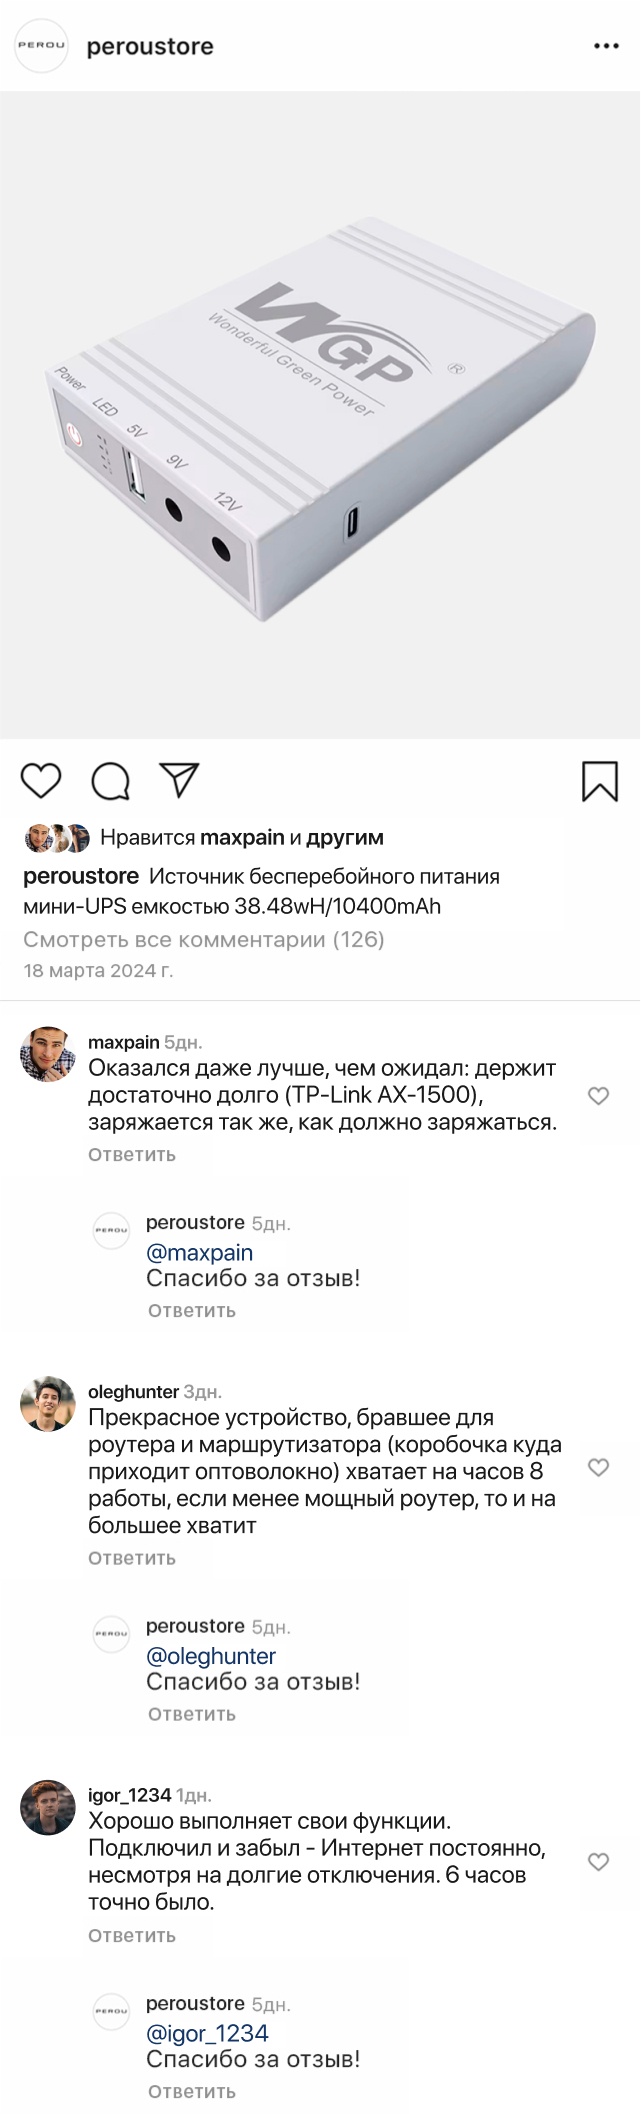The image size is (641, 2114).
Task: Open peroustore username in the header
Action: point(150,47)
